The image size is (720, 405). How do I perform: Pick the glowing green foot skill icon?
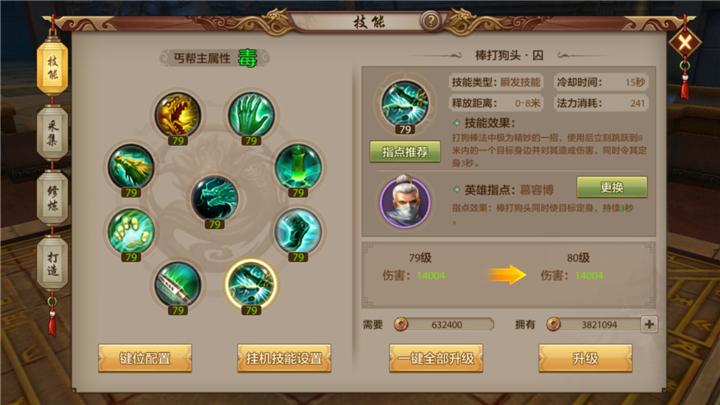298,231
